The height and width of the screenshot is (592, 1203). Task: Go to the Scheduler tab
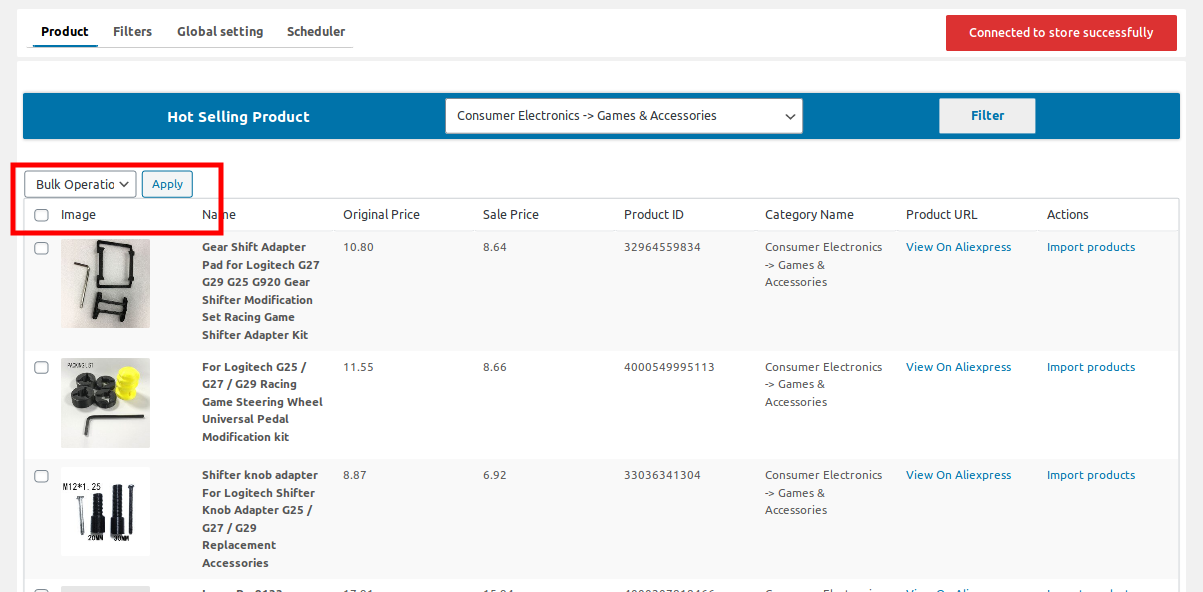pyautogui.click(x=316, y=32)
